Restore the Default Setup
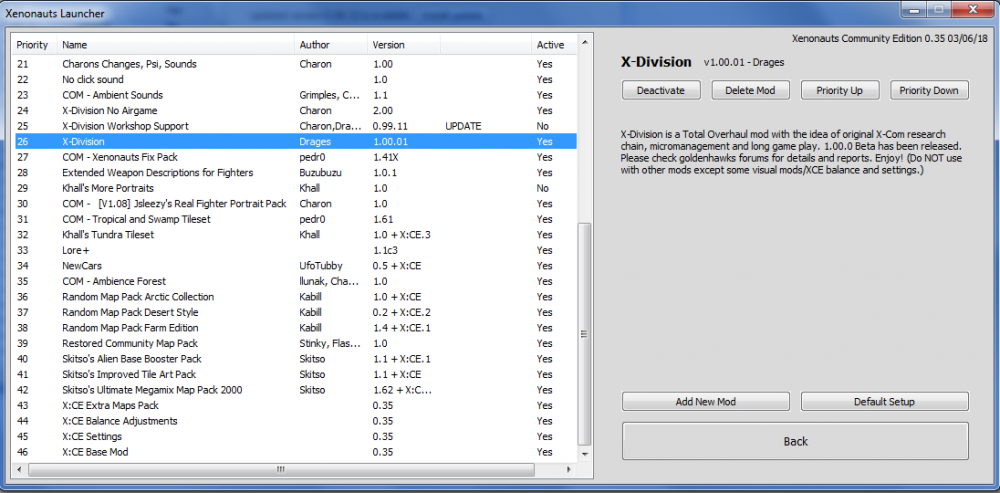 [884, 402]
